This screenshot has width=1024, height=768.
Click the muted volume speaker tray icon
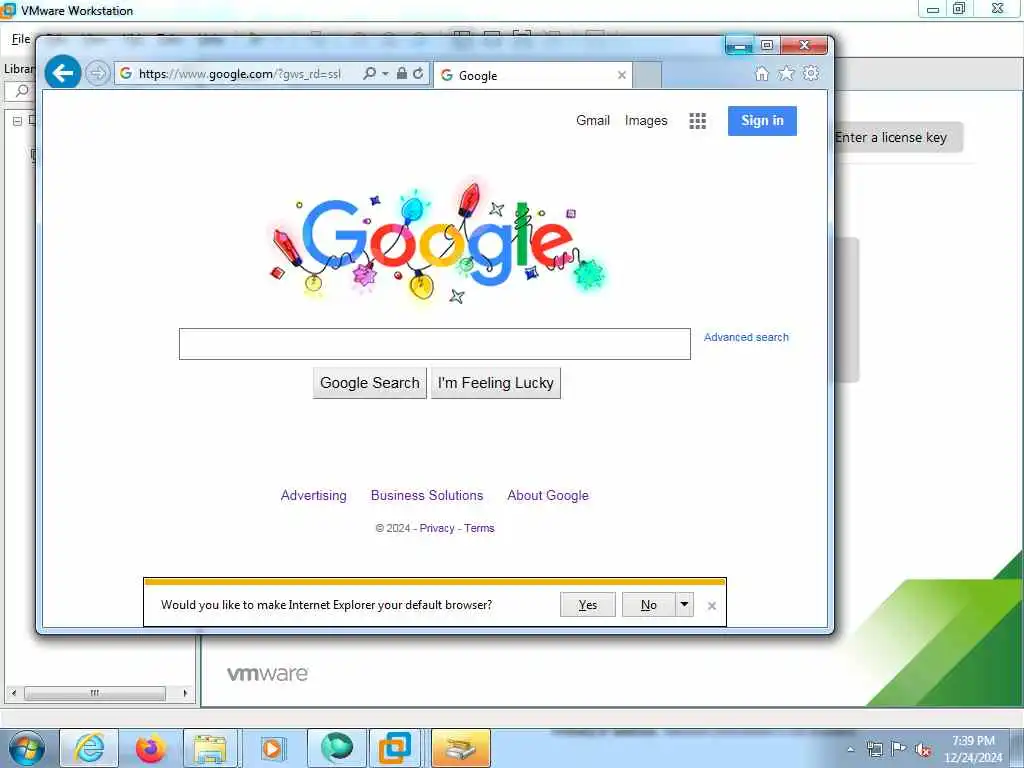923,750
